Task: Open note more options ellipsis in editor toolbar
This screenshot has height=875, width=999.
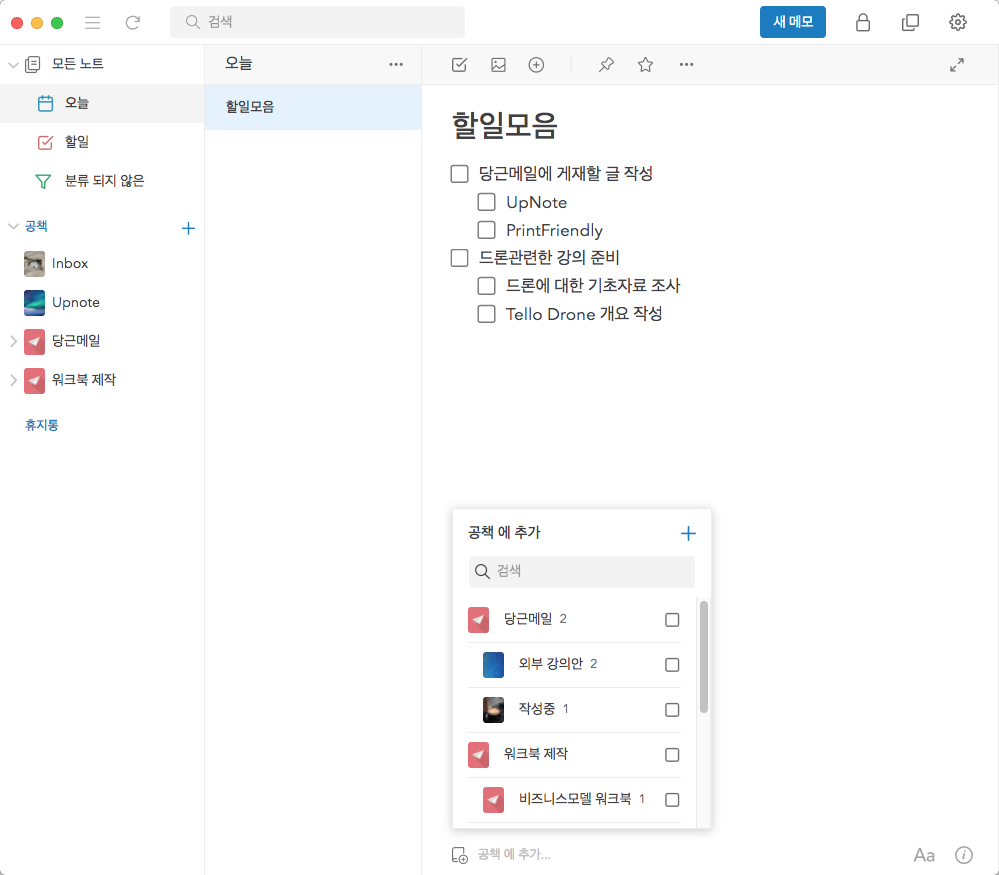Action: click(686, 64)
